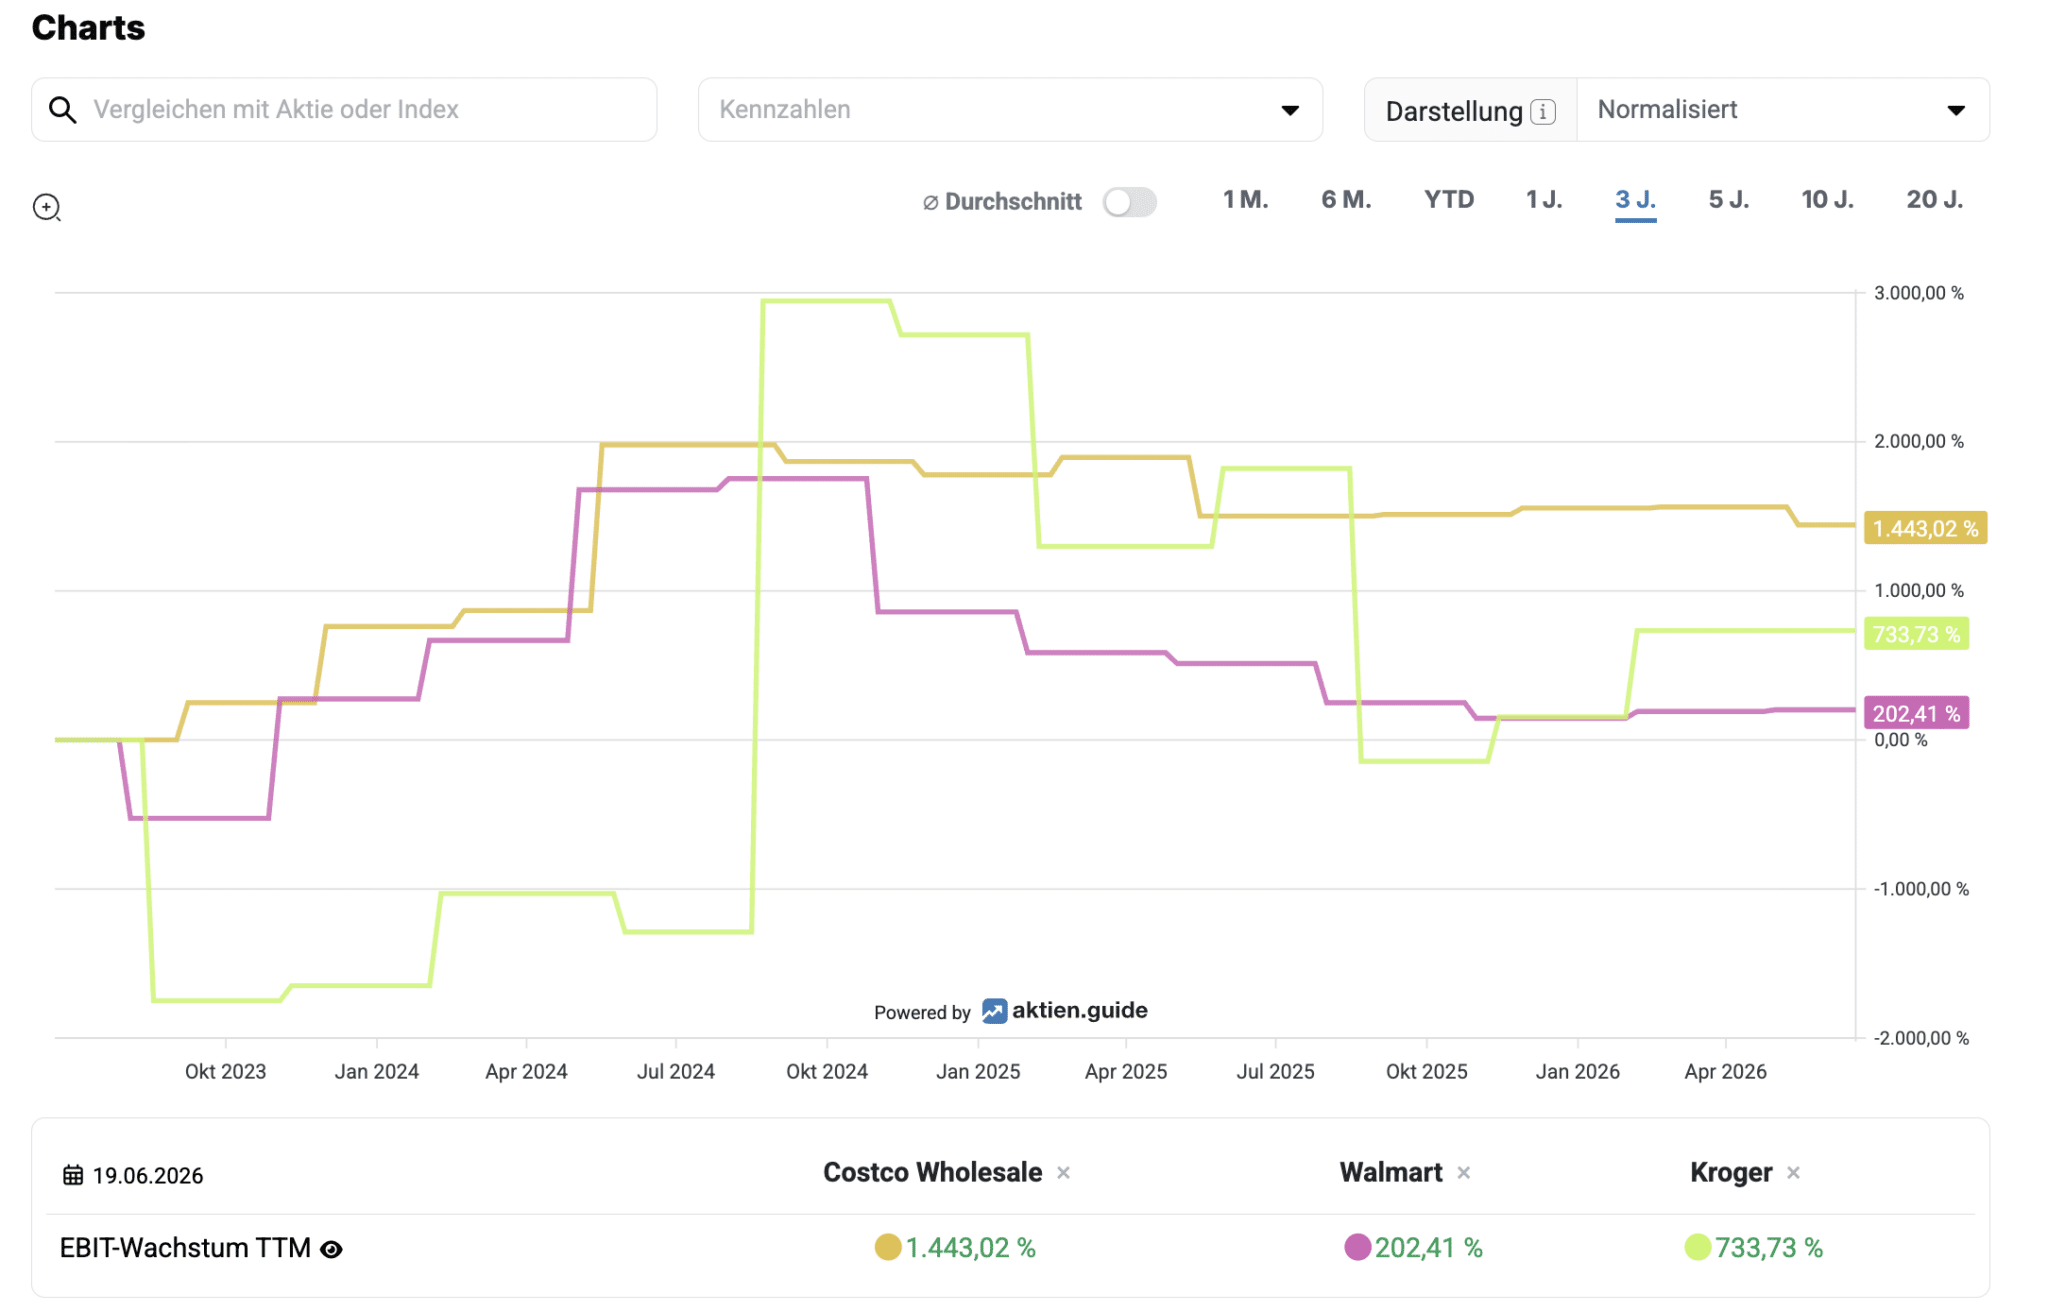Screen dimensions: 2048x1311
Task: Remove Kroger with its x icon
Action: point(1793,1173)
